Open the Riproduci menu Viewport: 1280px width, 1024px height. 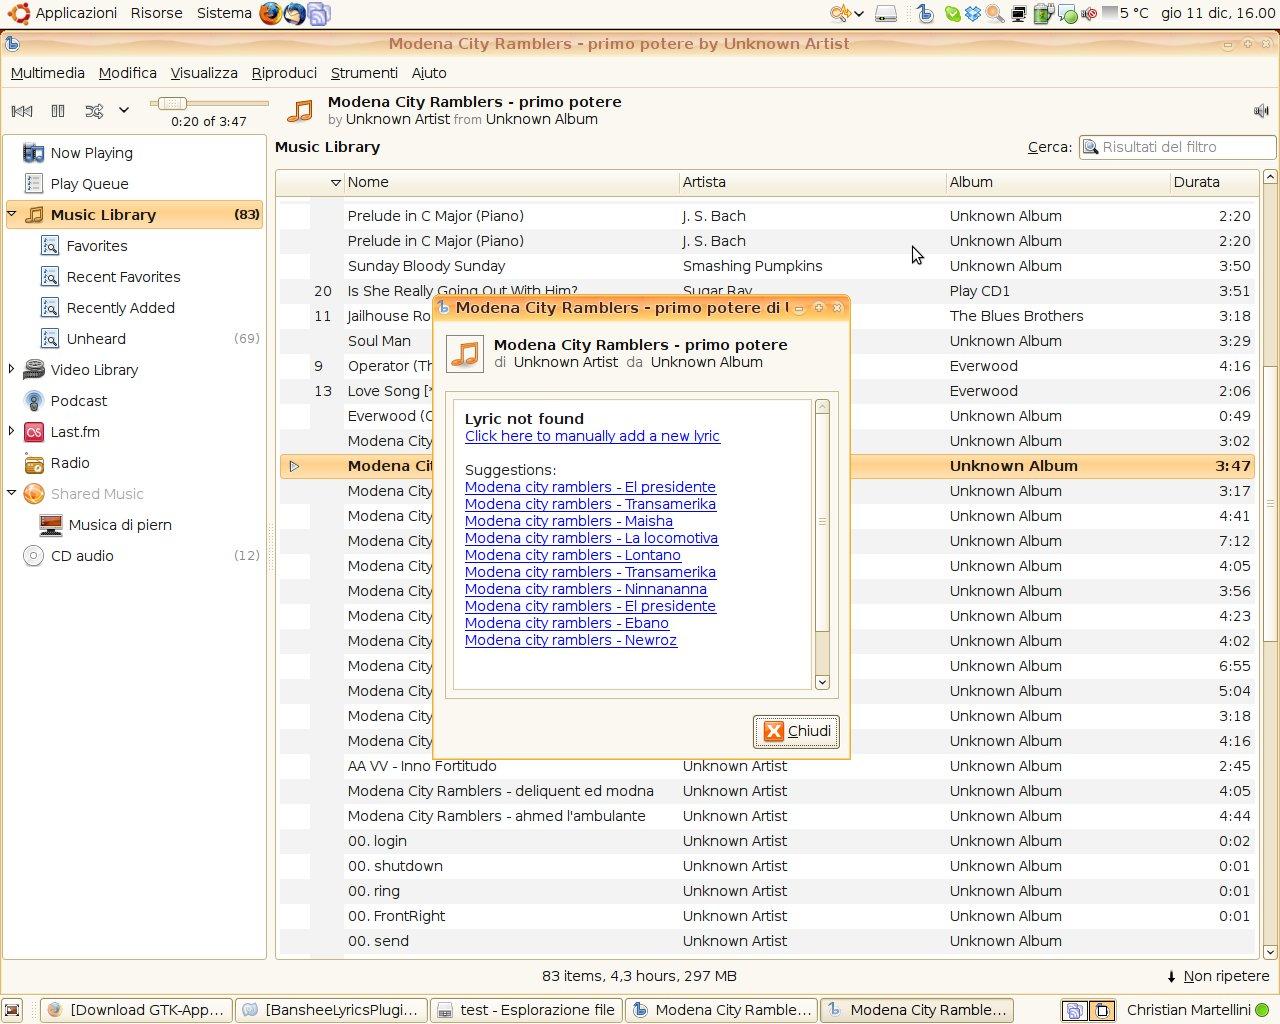pos(284,73)
